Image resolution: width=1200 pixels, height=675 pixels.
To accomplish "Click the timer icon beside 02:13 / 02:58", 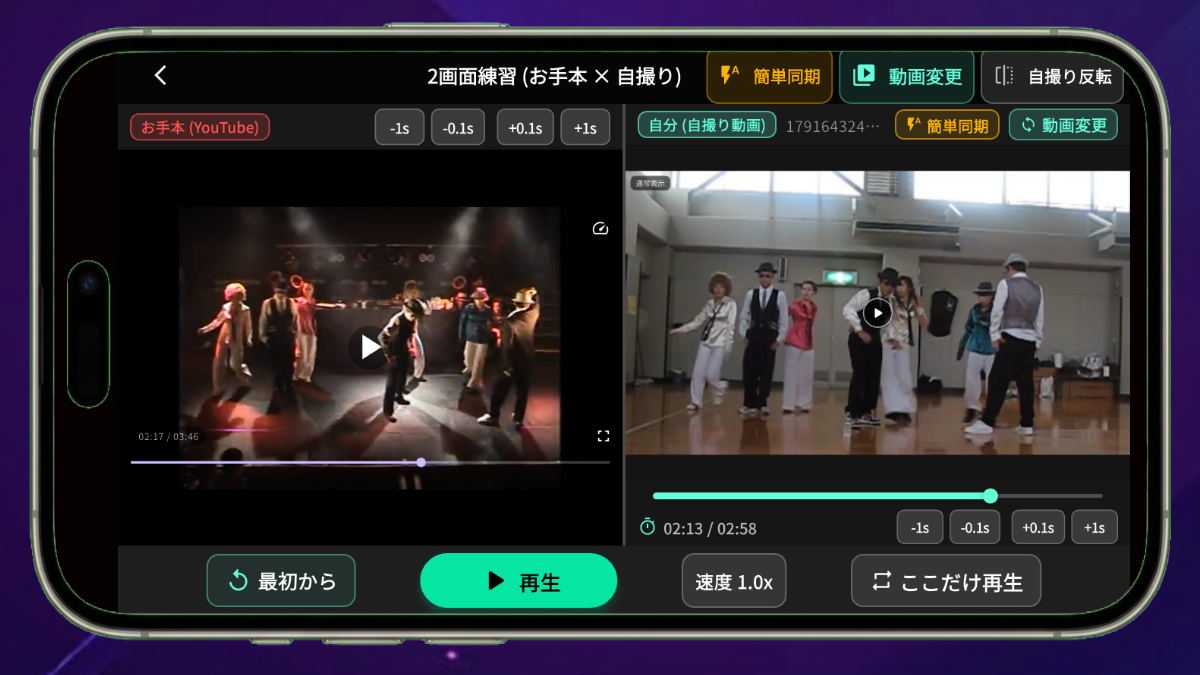I will (x=647, y=527).
